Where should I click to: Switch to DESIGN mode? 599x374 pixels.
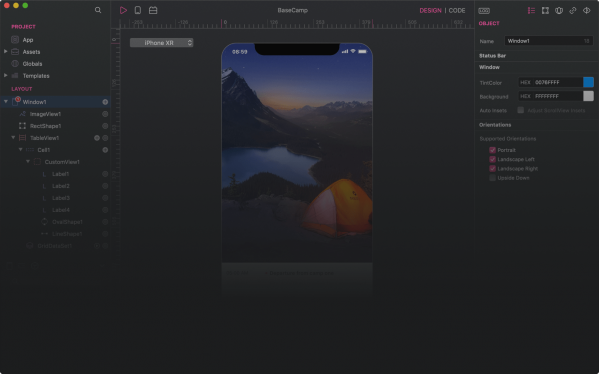[x=430, y=11]
